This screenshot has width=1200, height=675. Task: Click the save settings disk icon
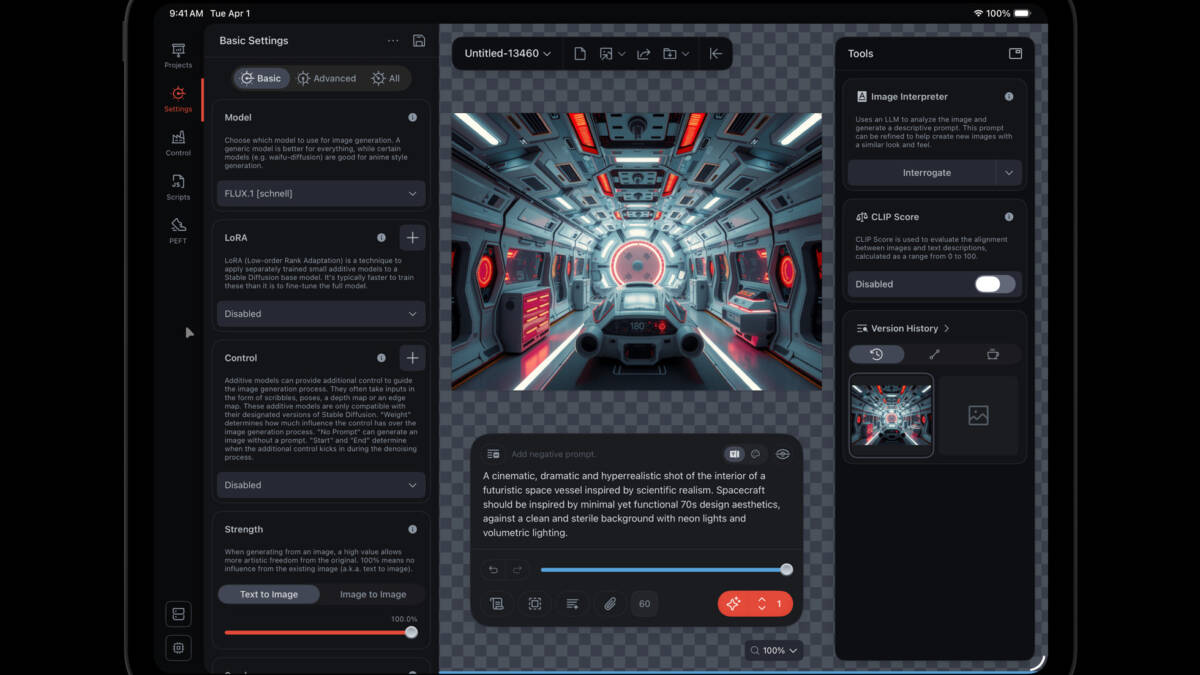click(419, 41)
